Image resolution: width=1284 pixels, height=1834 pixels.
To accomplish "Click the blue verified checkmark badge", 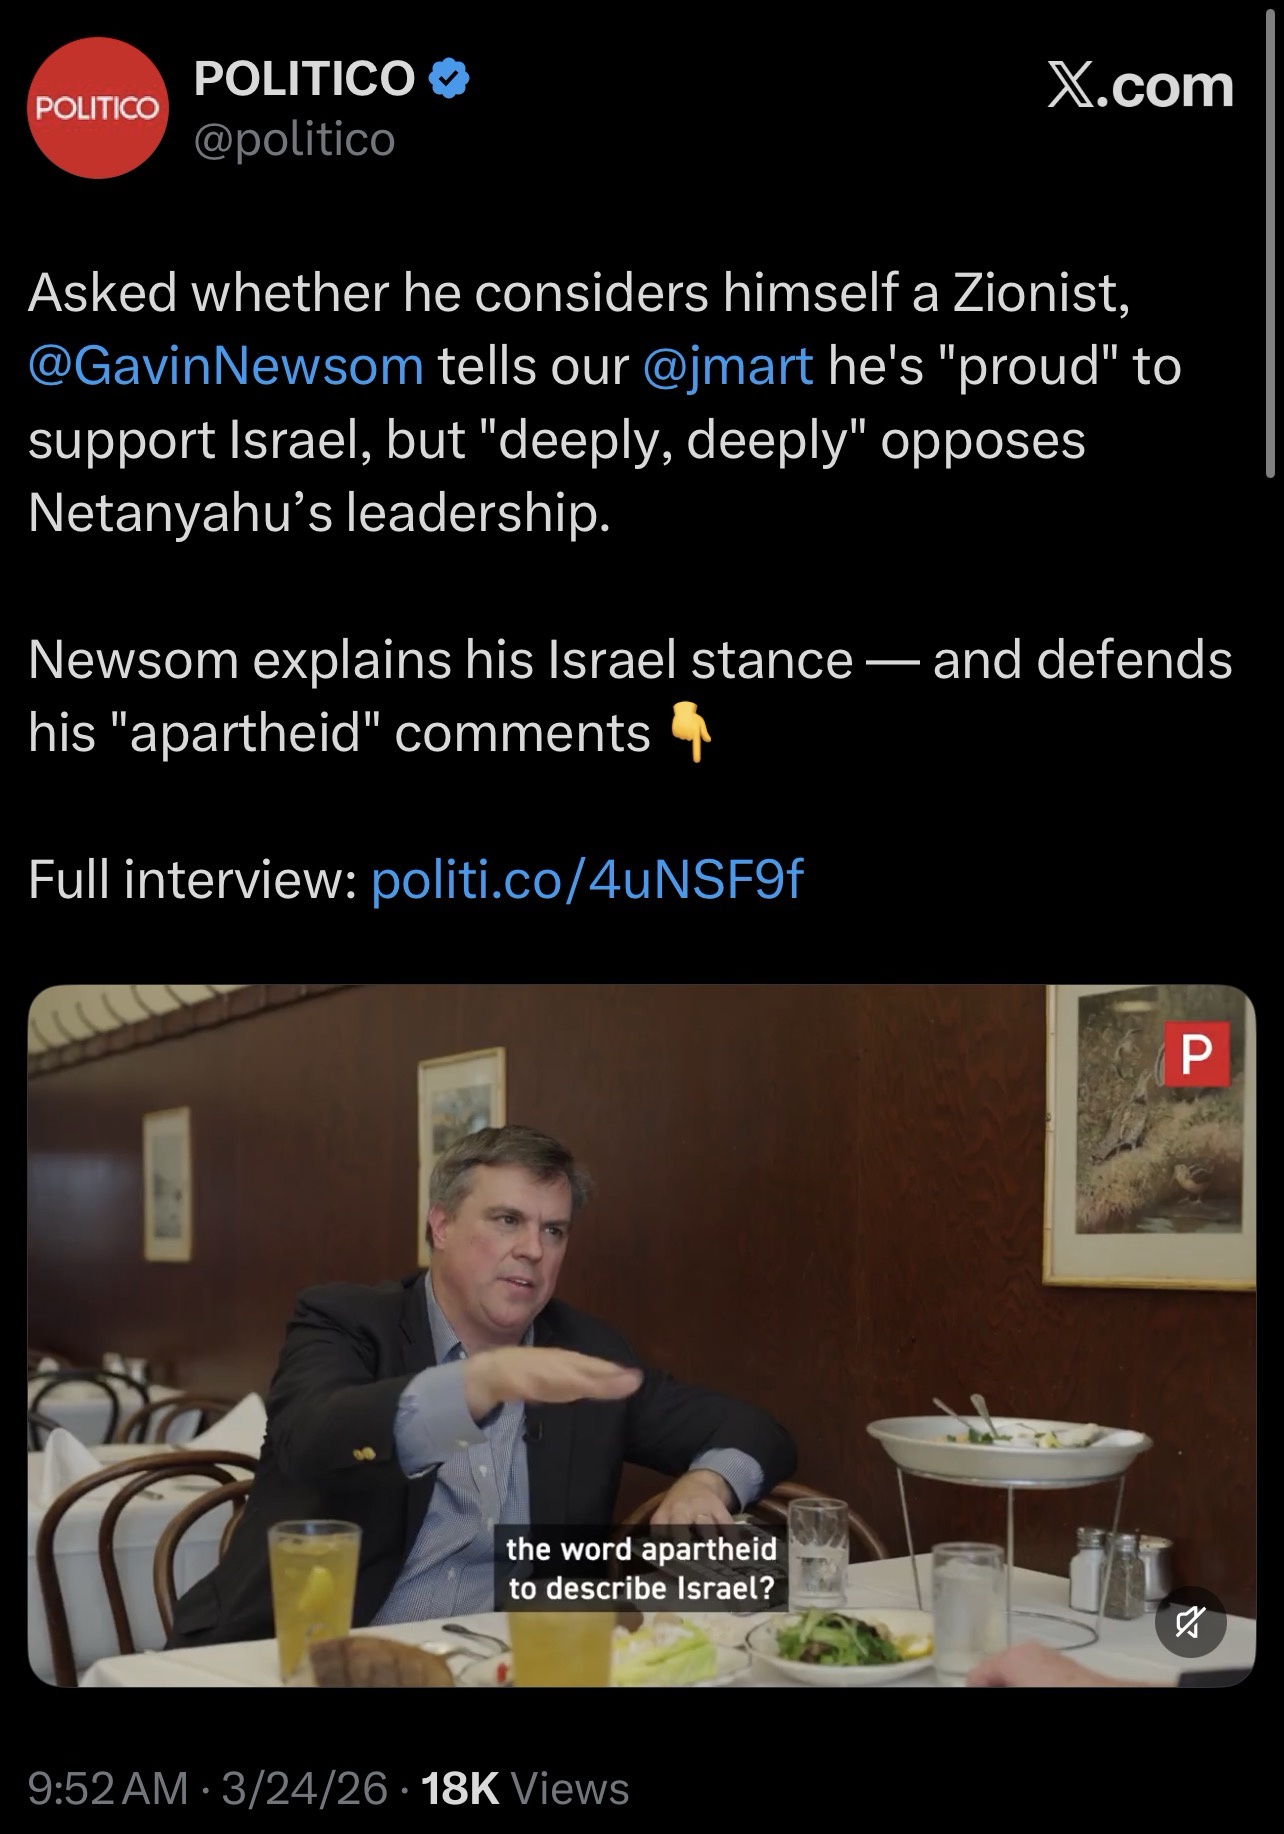I will tap(449, 78).
